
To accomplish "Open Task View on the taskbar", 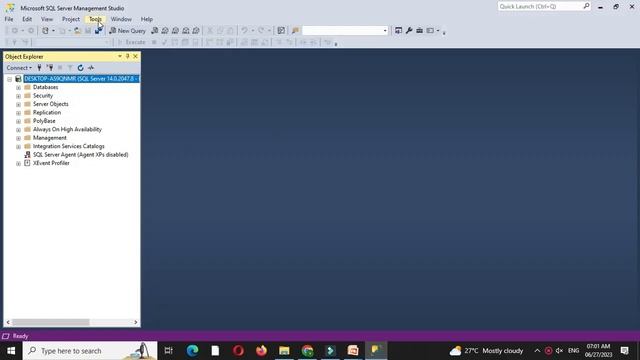I will (x=169, y=351).
